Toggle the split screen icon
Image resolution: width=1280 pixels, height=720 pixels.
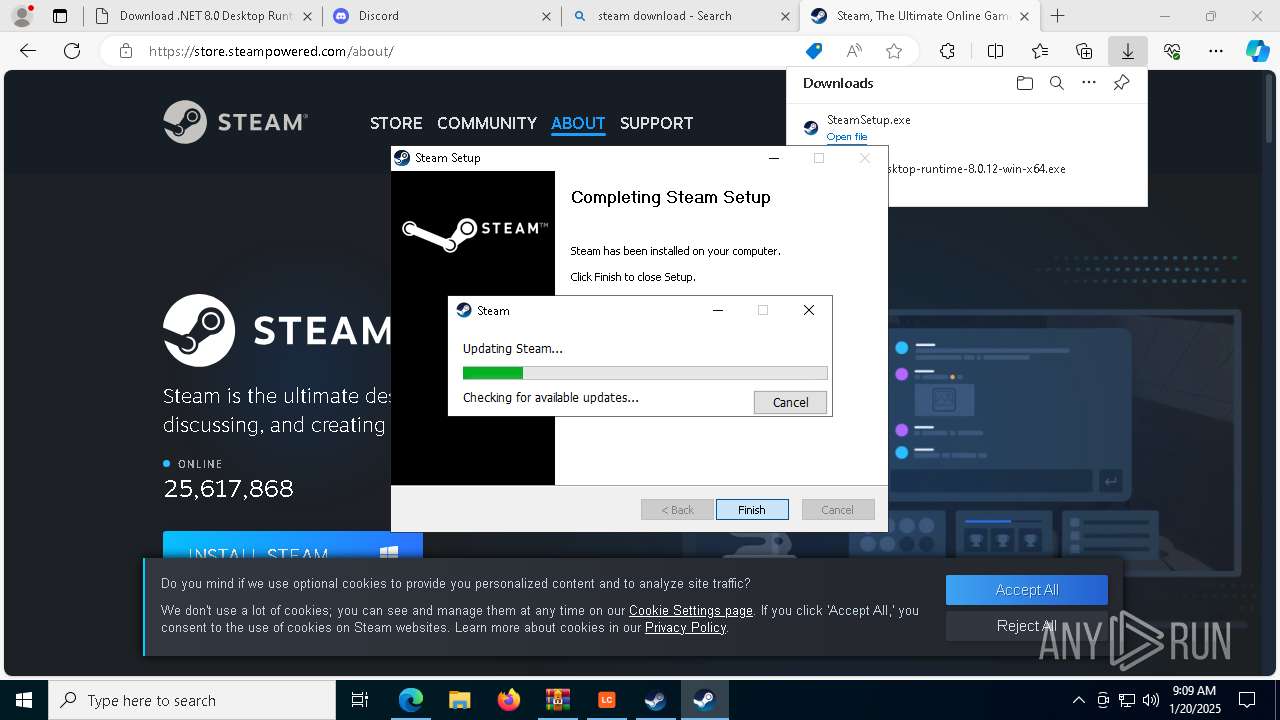pos(995,51)
